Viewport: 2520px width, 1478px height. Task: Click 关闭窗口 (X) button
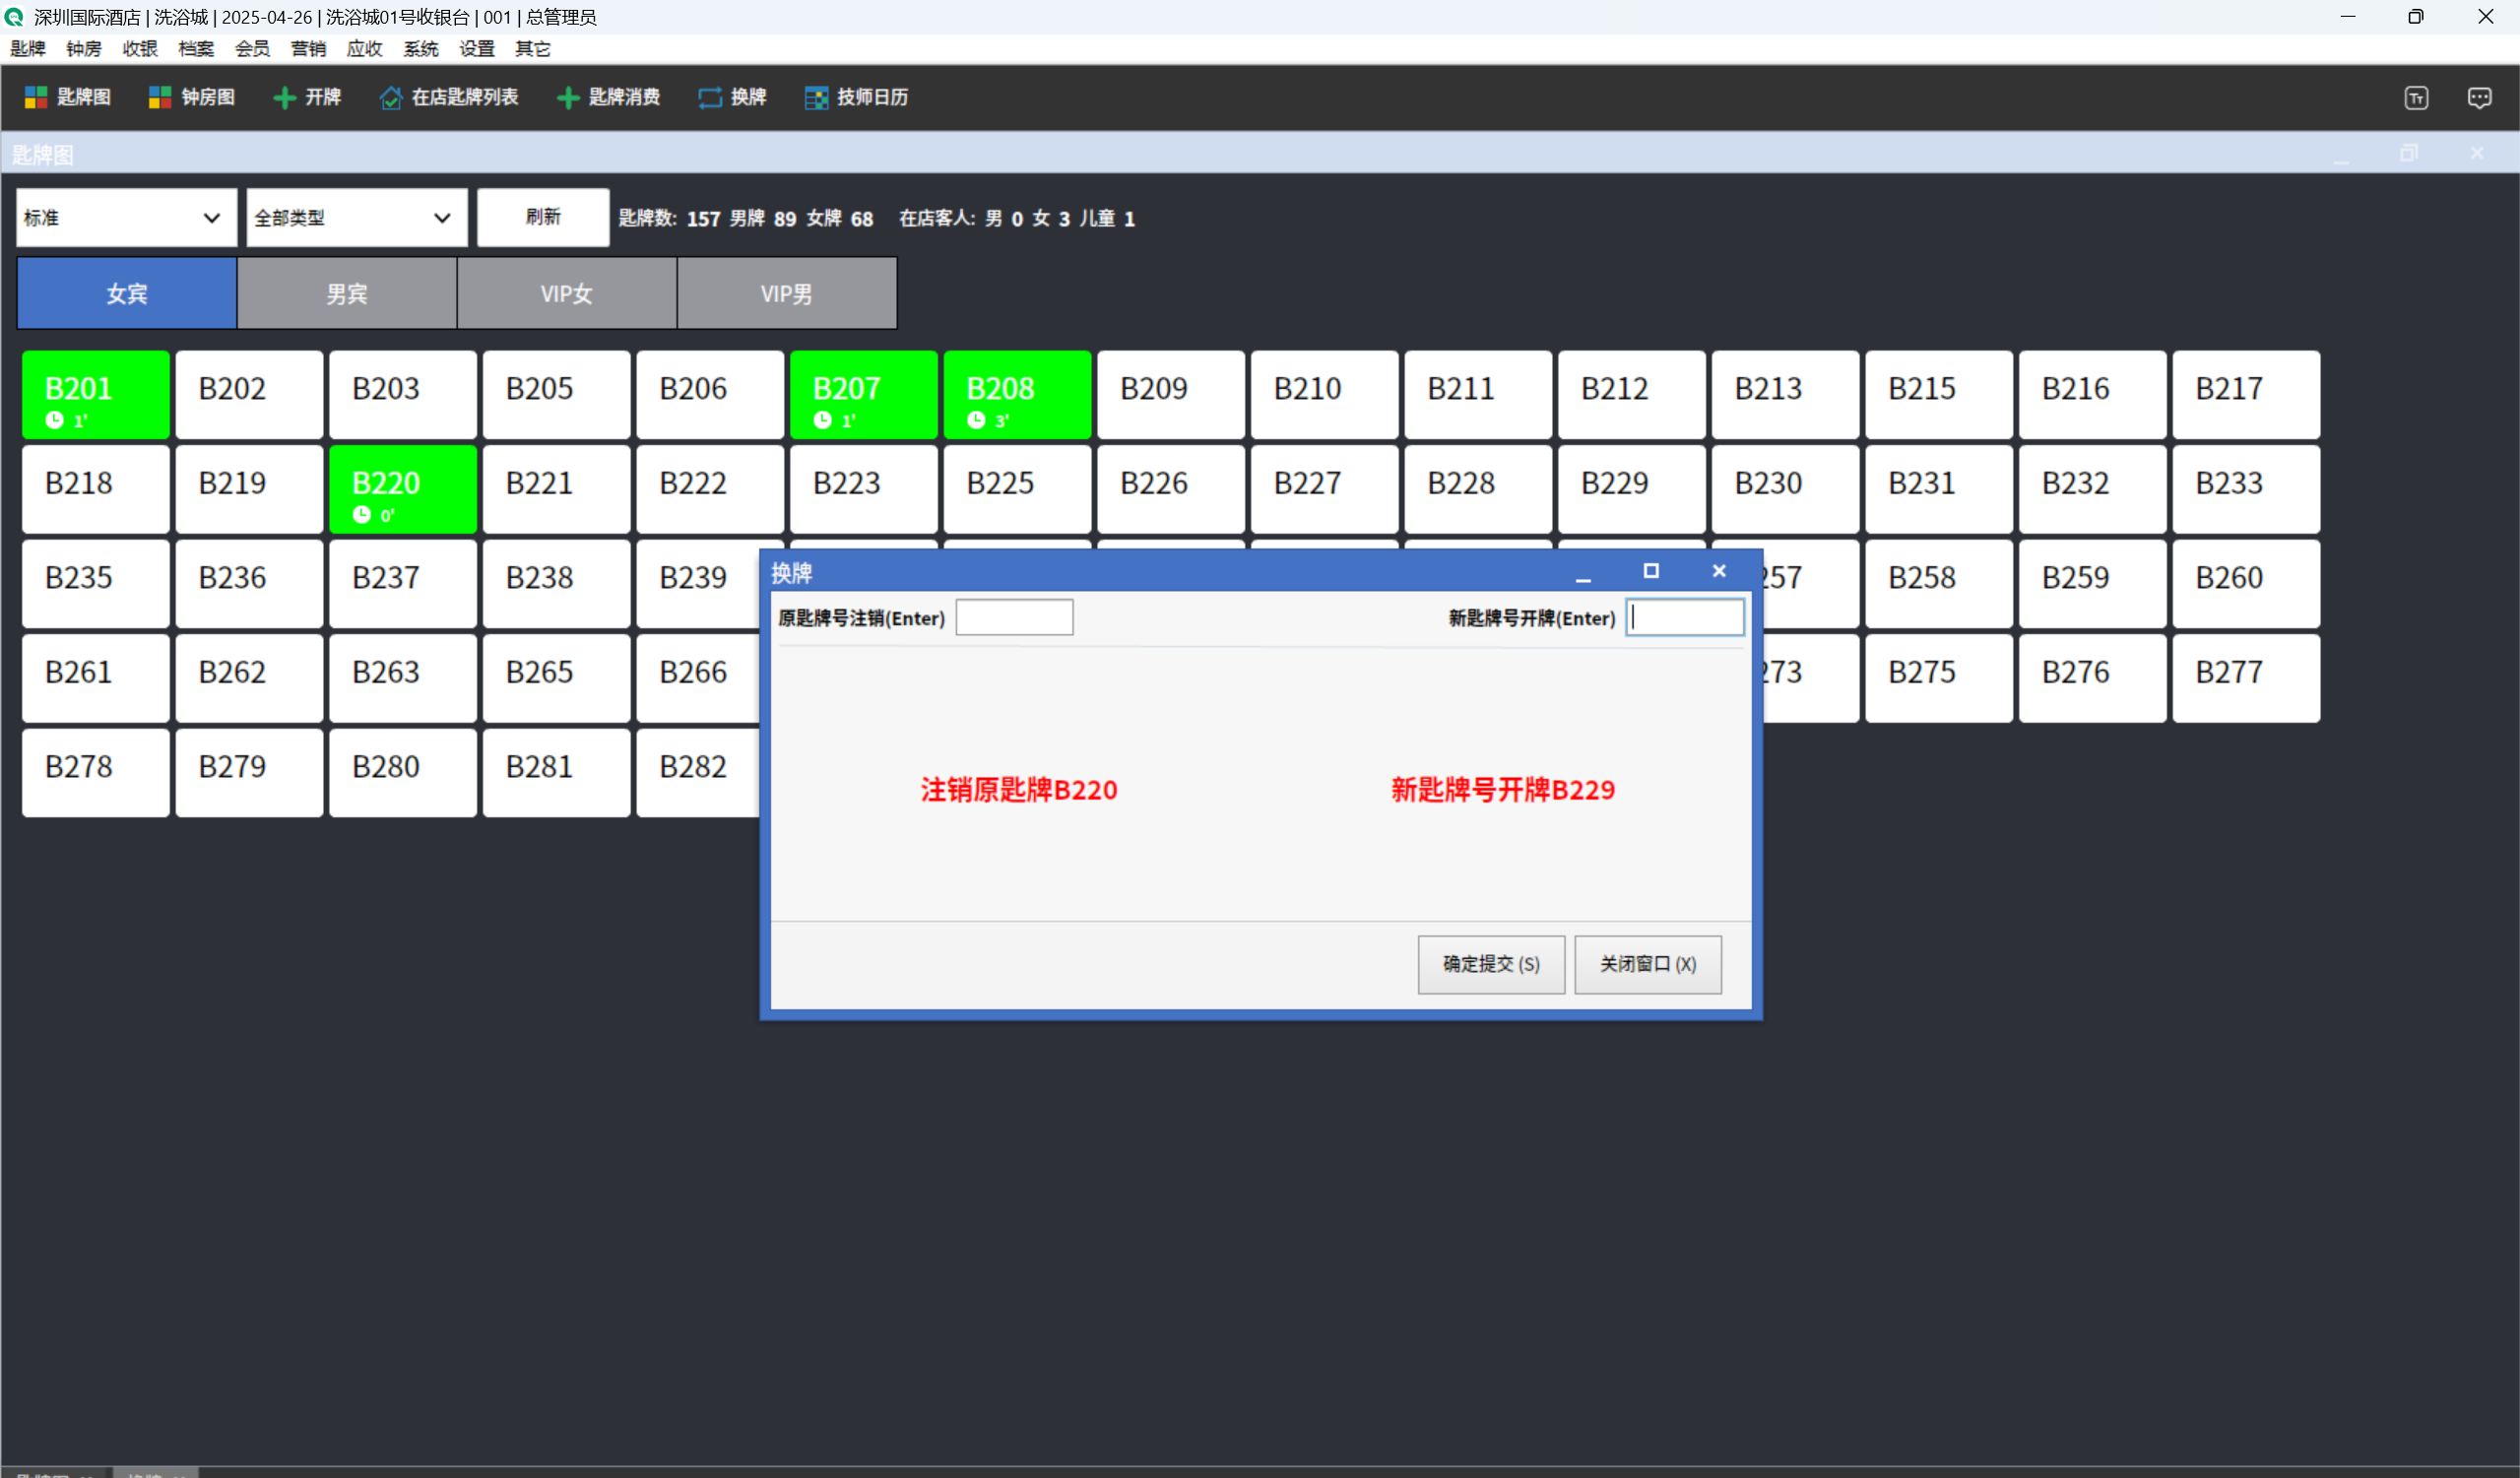(1648, 964)
